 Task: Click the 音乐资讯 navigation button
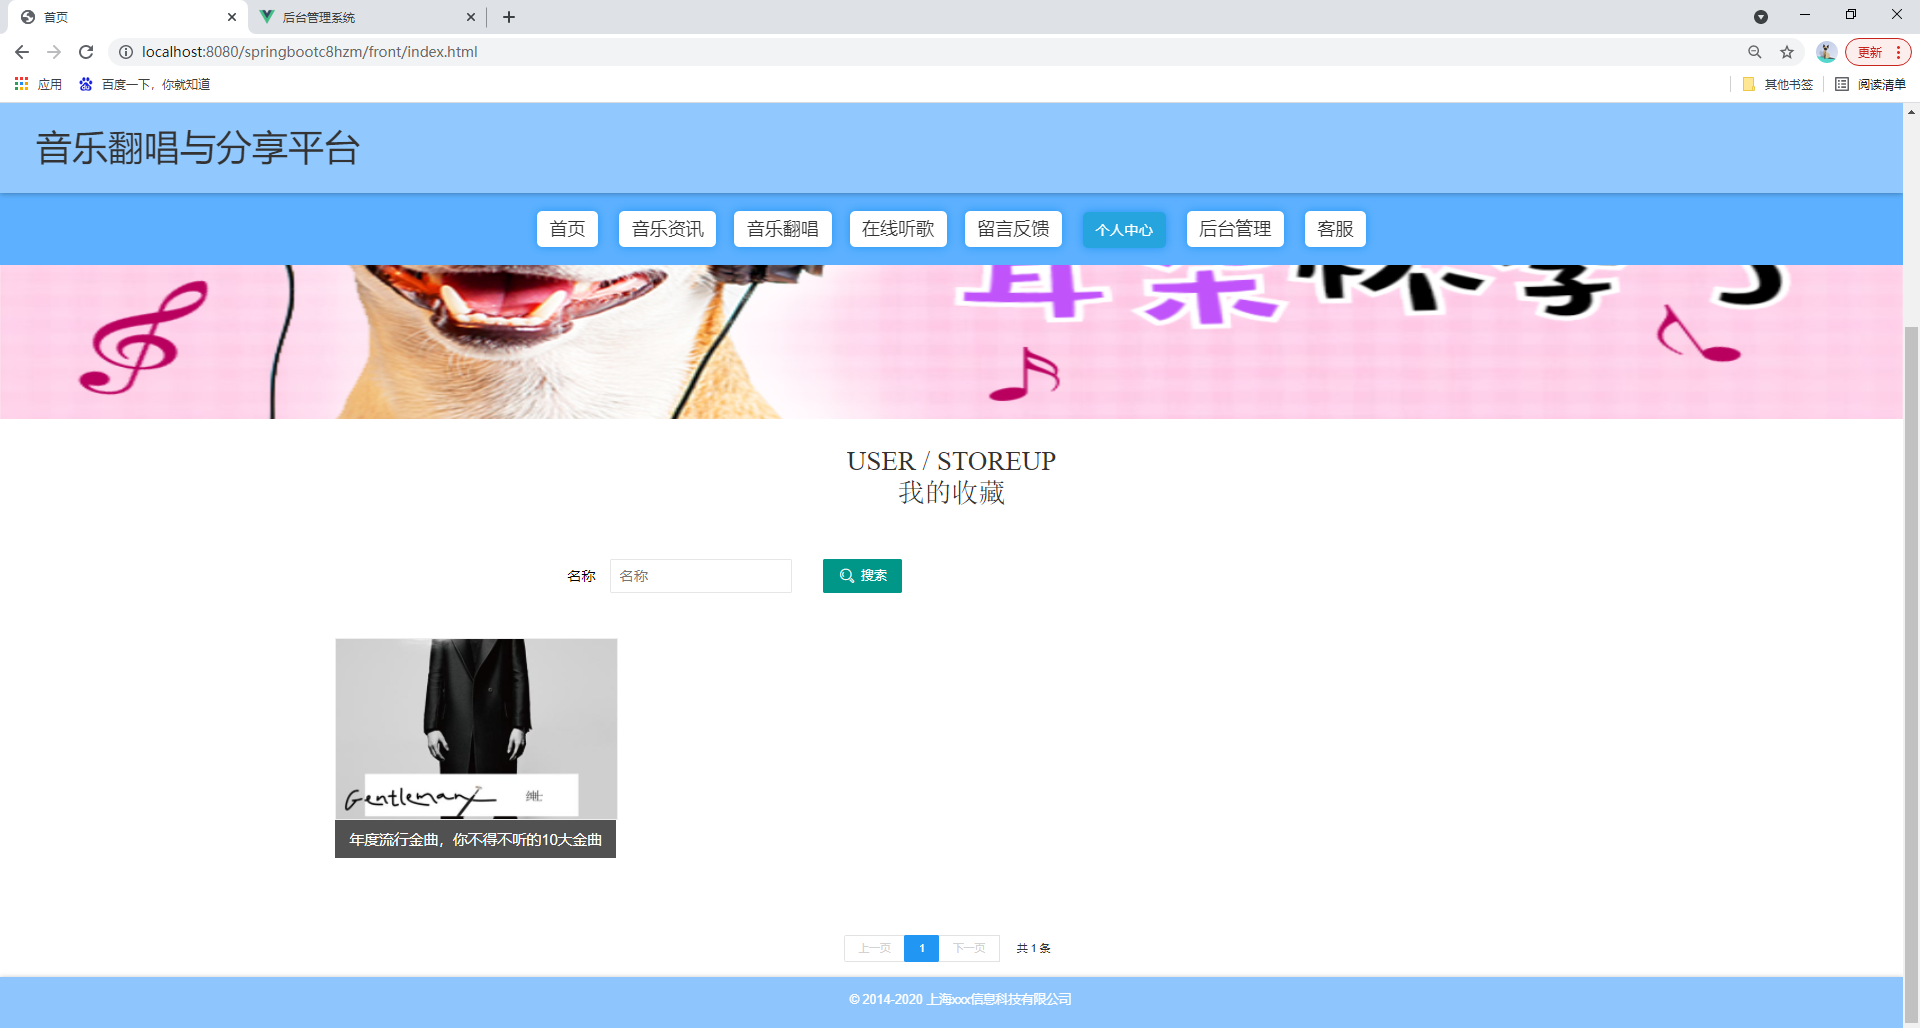[x=667, y=229]
